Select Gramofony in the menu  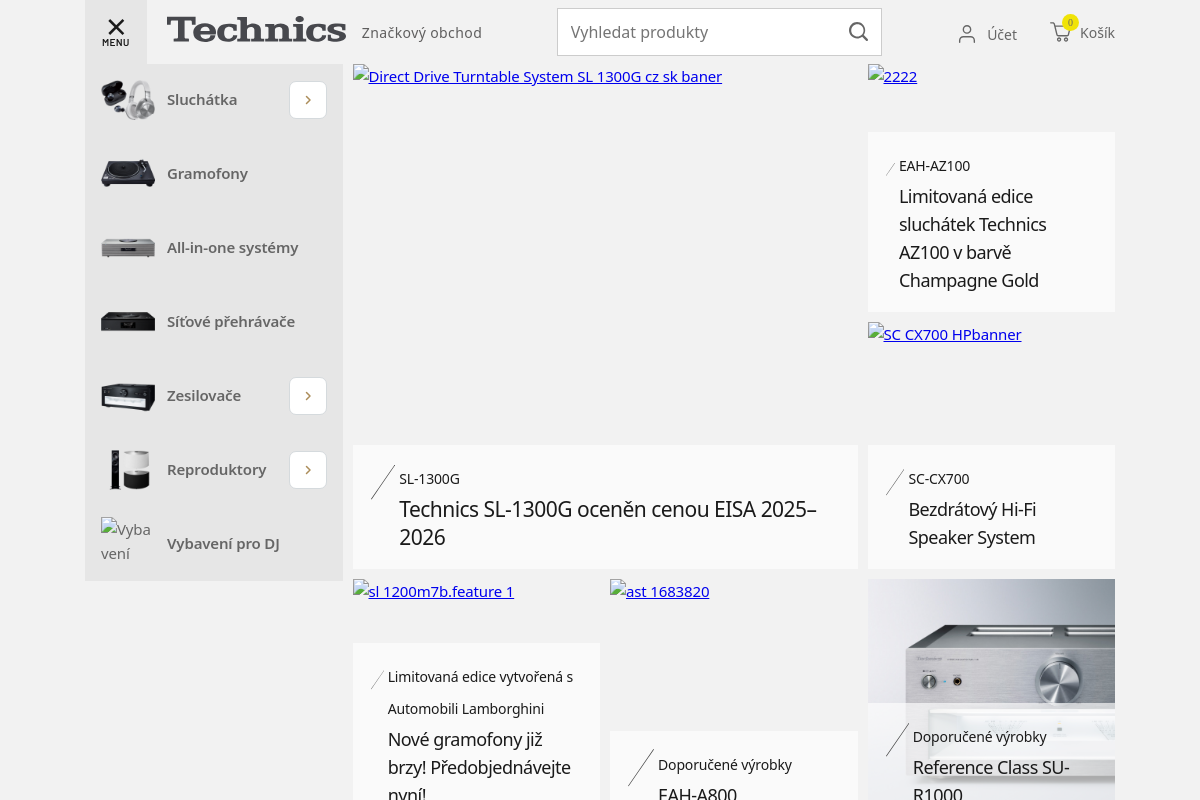pos(207,174)
